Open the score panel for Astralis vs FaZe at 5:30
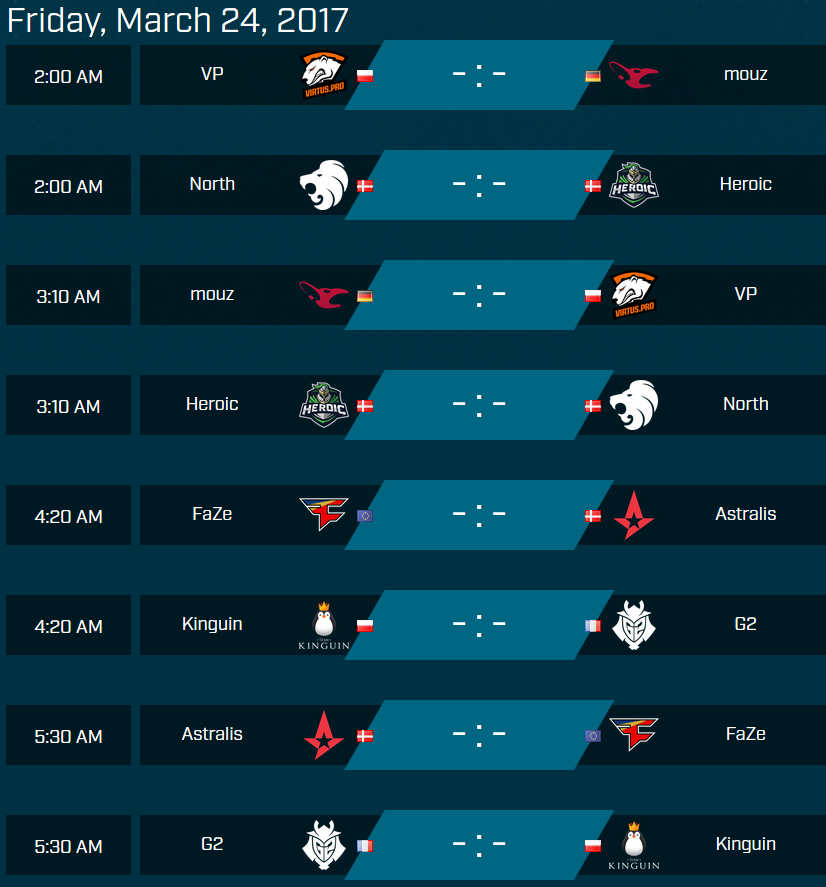This screenshot has height=887, width=826. coord(479,735)
